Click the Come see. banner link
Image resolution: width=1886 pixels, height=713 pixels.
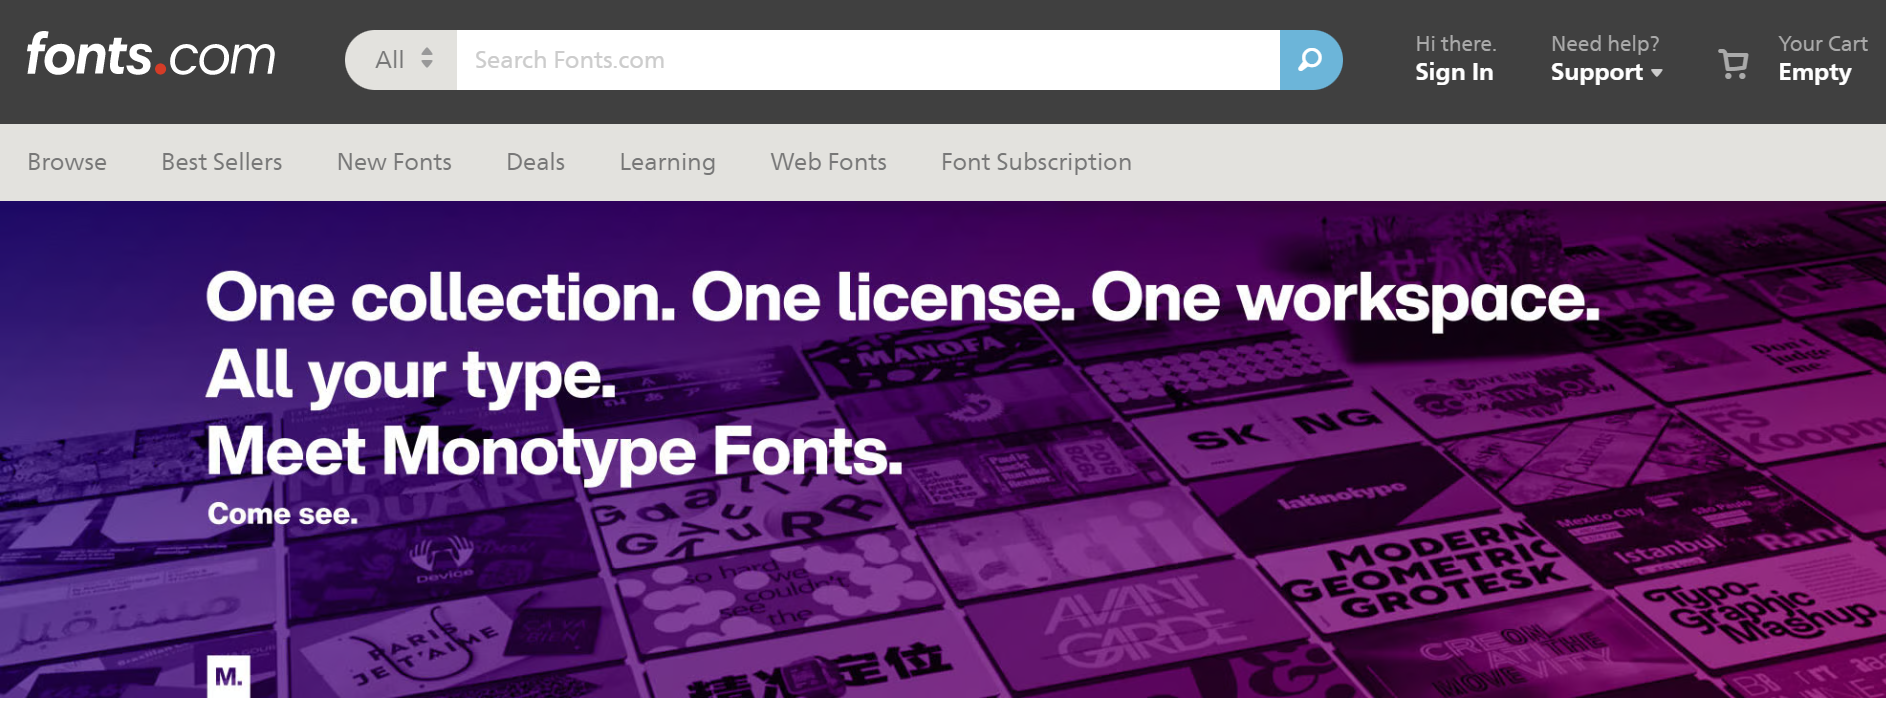point(282,514)
